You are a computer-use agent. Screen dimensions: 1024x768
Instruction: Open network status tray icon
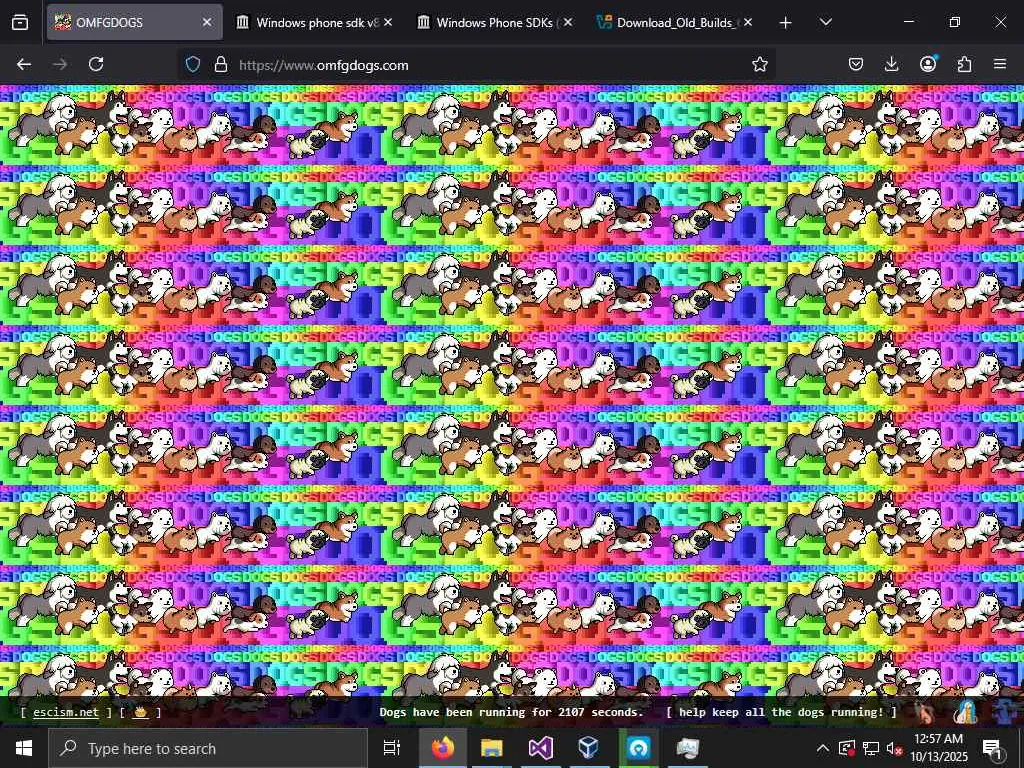tap(871, 748)
